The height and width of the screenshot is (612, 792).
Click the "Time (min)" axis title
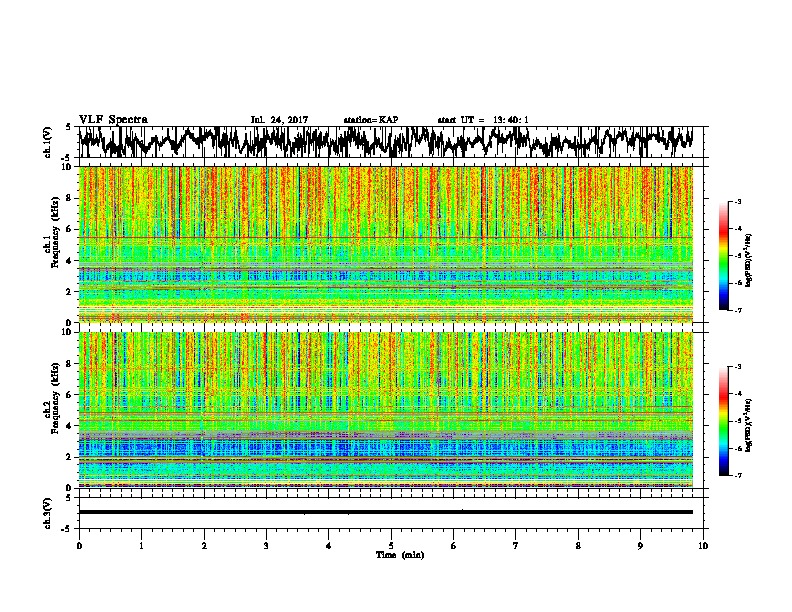(400, 555)
